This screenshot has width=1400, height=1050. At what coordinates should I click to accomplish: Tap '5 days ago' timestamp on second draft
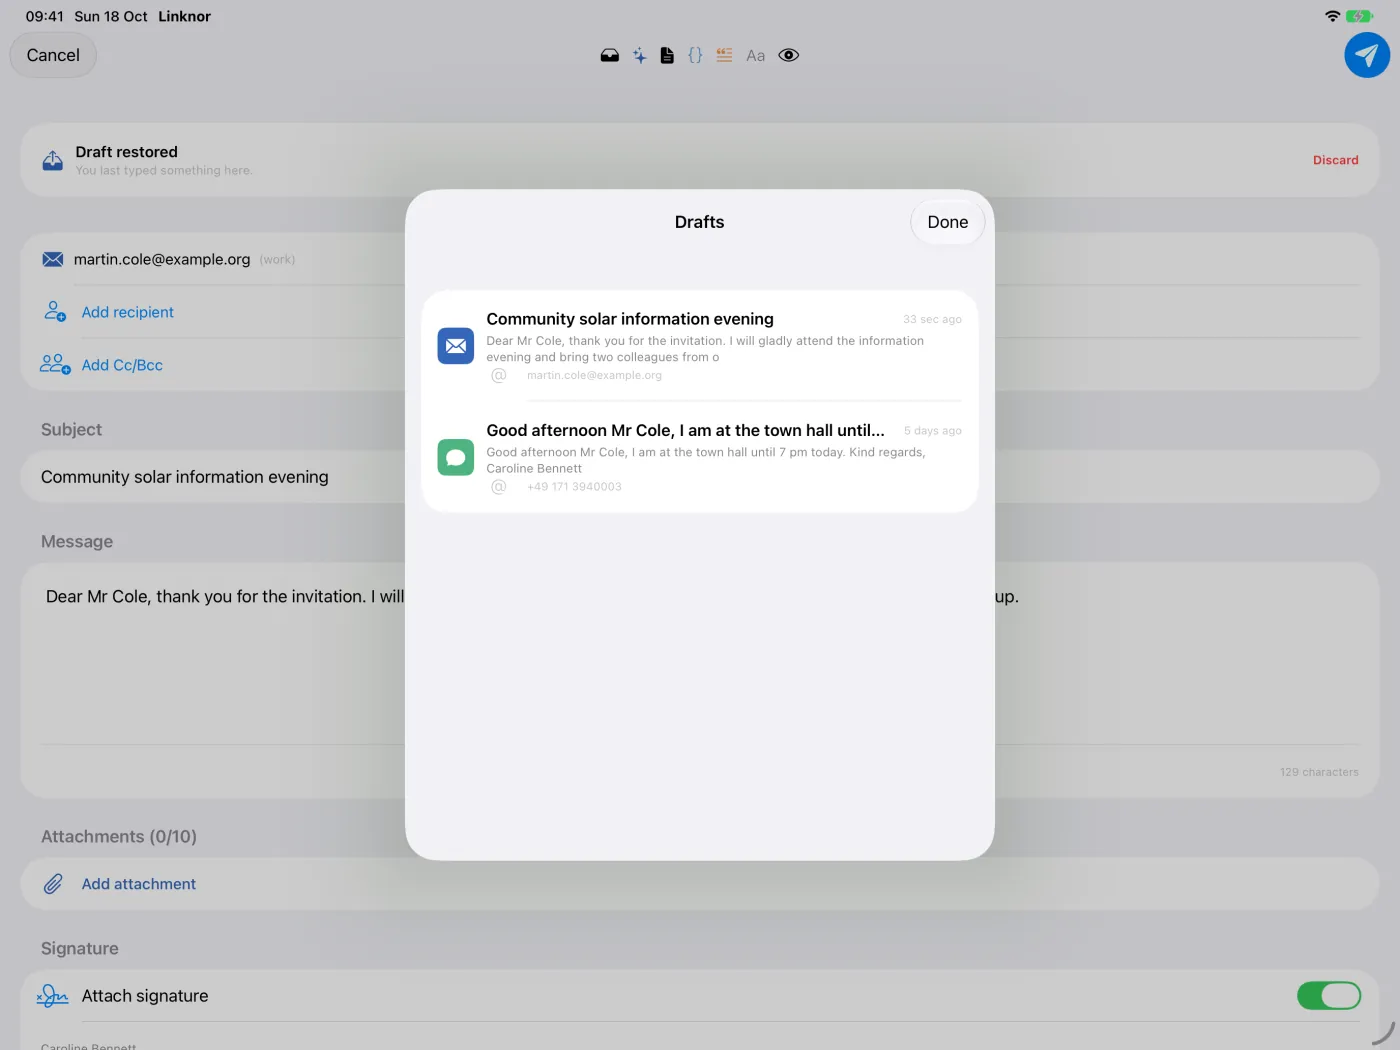pyautogui.click(x=933, y=431)
